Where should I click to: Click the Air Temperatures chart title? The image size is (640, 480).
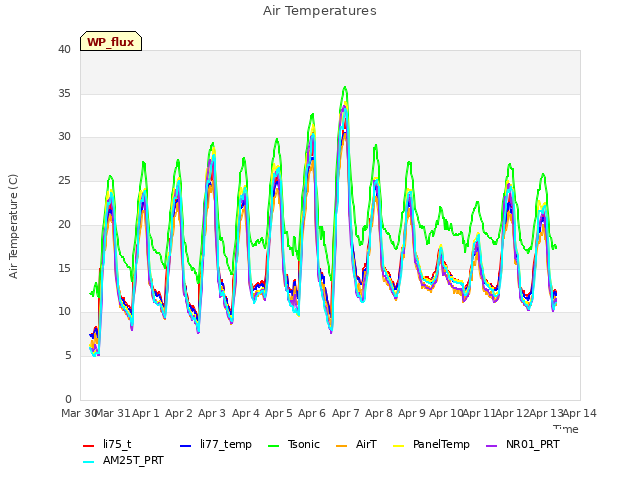320,11
